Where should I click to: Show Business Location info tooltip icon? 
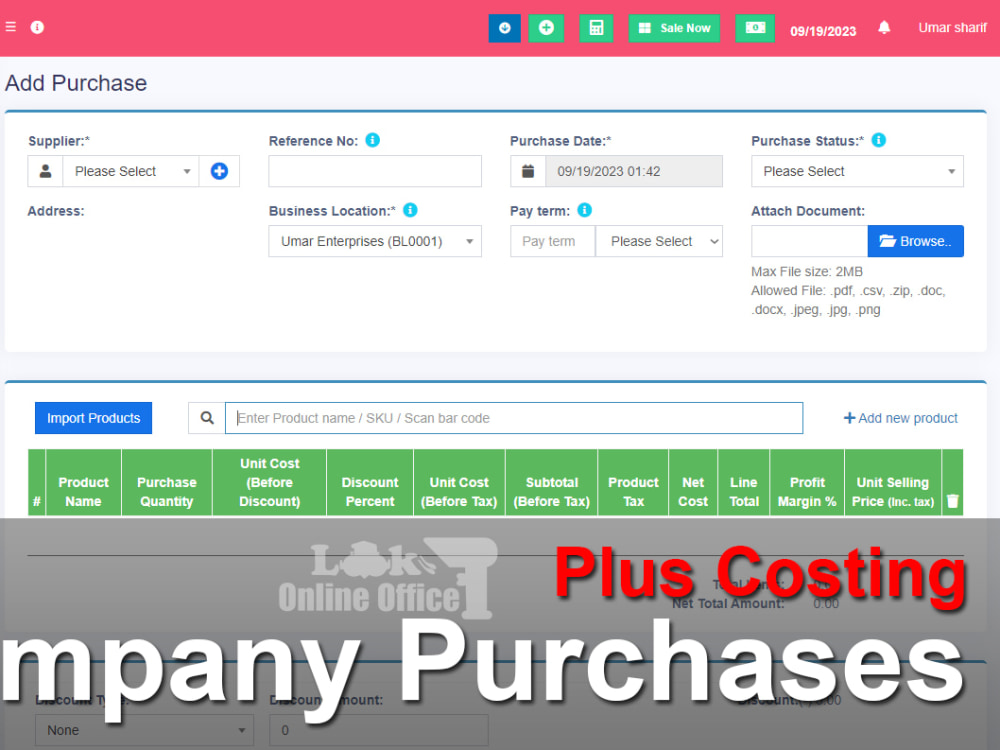(411, 210)
